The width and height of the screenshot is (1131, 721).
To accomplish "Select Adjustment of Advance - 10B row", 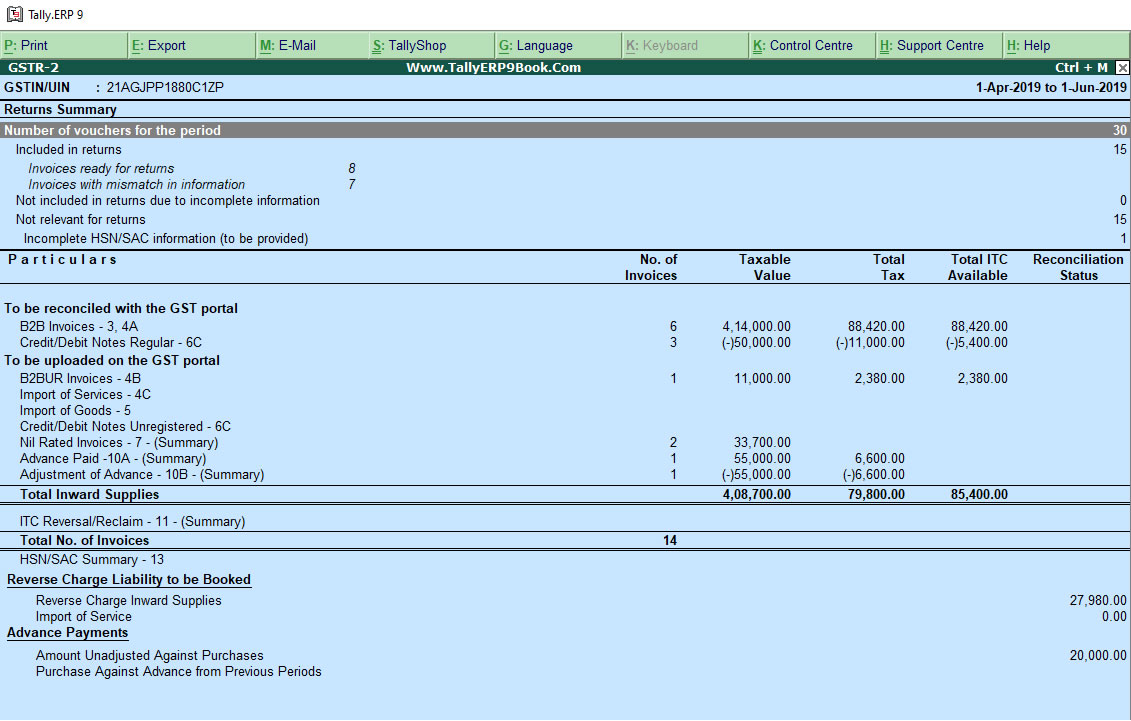I will pyautogui.click(x=566, y=474).
